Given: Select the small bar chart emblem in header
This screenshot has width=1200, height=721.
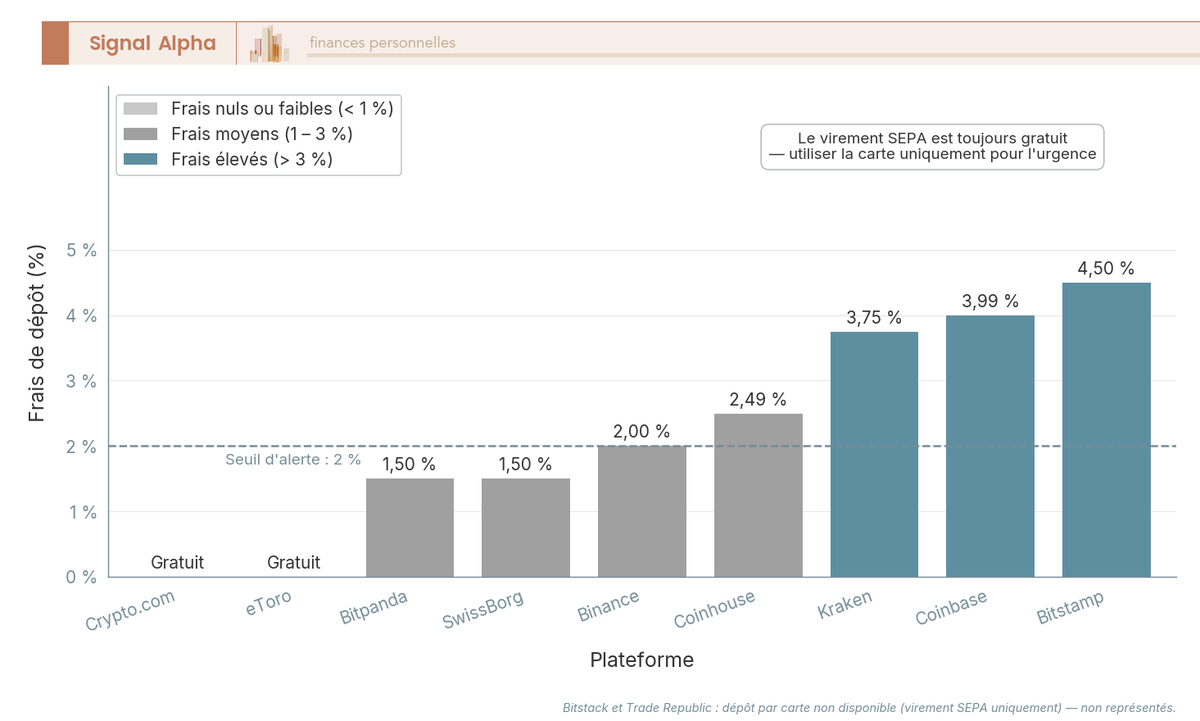Looking at the screenshot, I should point(268,43).
